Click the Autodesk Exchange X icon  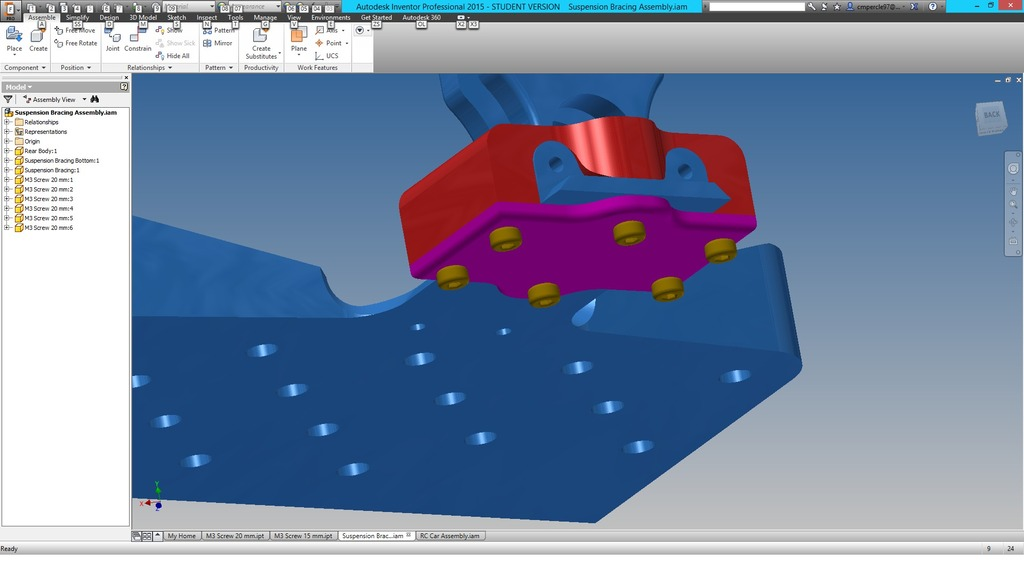tap(914, 7)
